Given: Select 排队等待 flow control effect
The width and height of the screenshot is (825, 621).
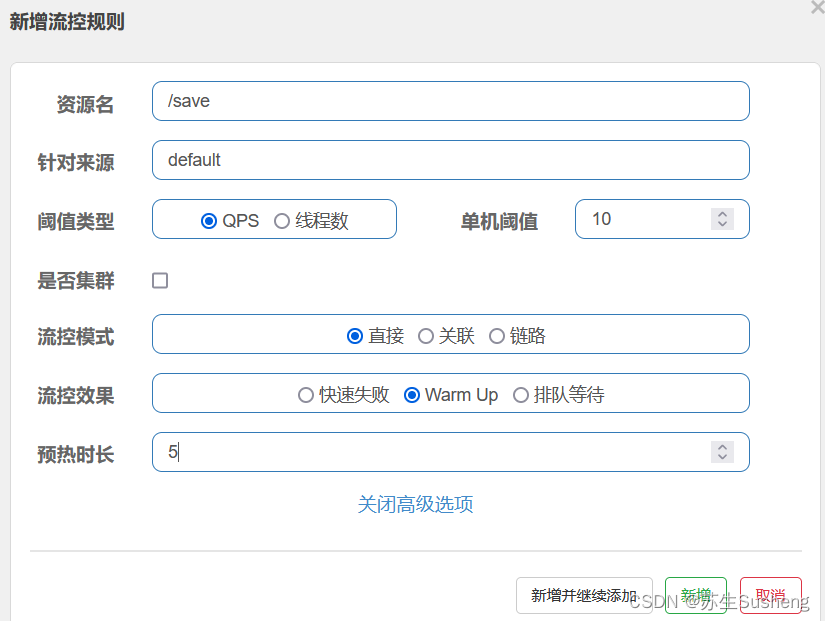Looking at the screenshot, I should [x=521, y=395].
